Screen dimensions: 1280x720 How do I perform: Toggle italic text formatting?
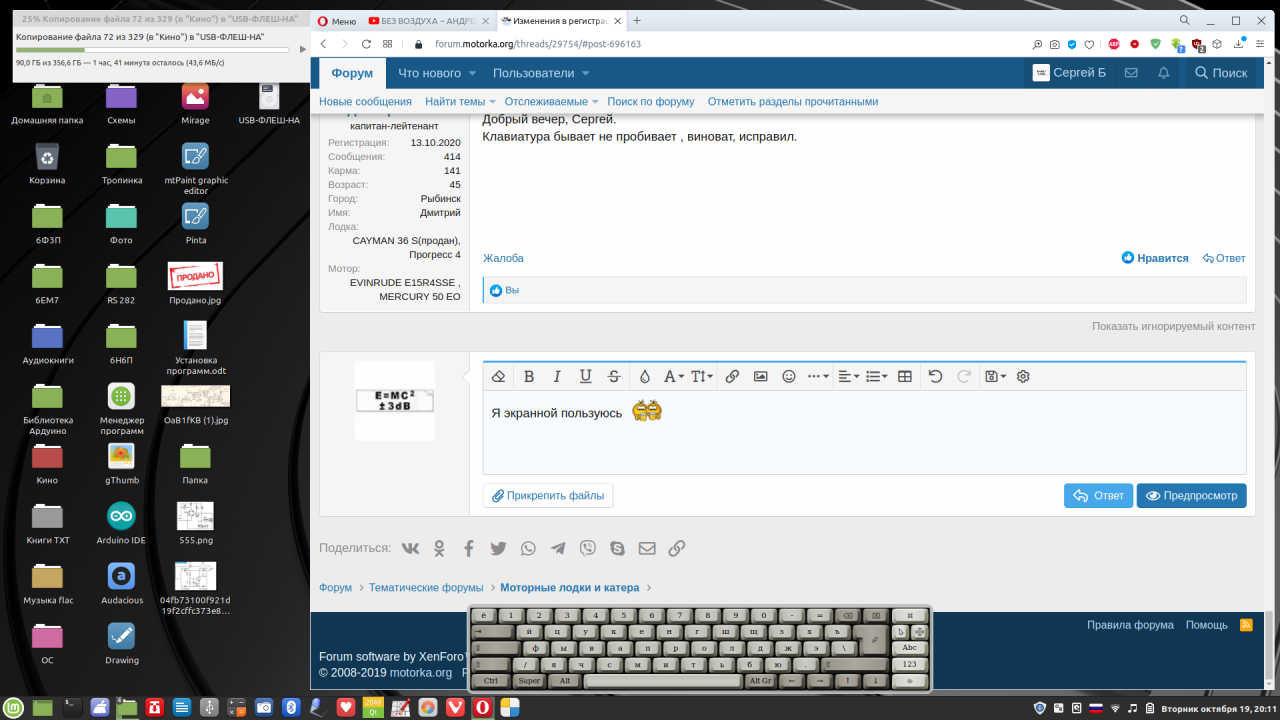pyautogui.click(x=557, y=376)
